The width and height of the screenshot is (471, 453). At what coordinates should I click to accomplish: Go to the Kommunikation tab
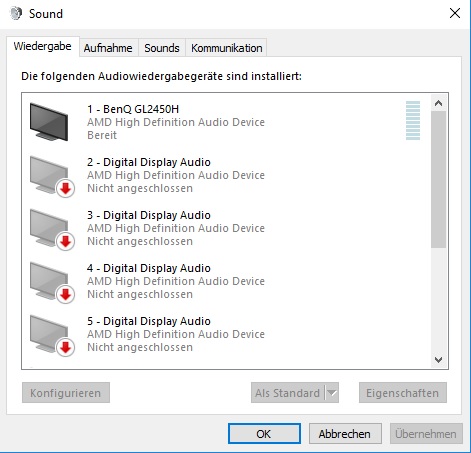point(226,48)
